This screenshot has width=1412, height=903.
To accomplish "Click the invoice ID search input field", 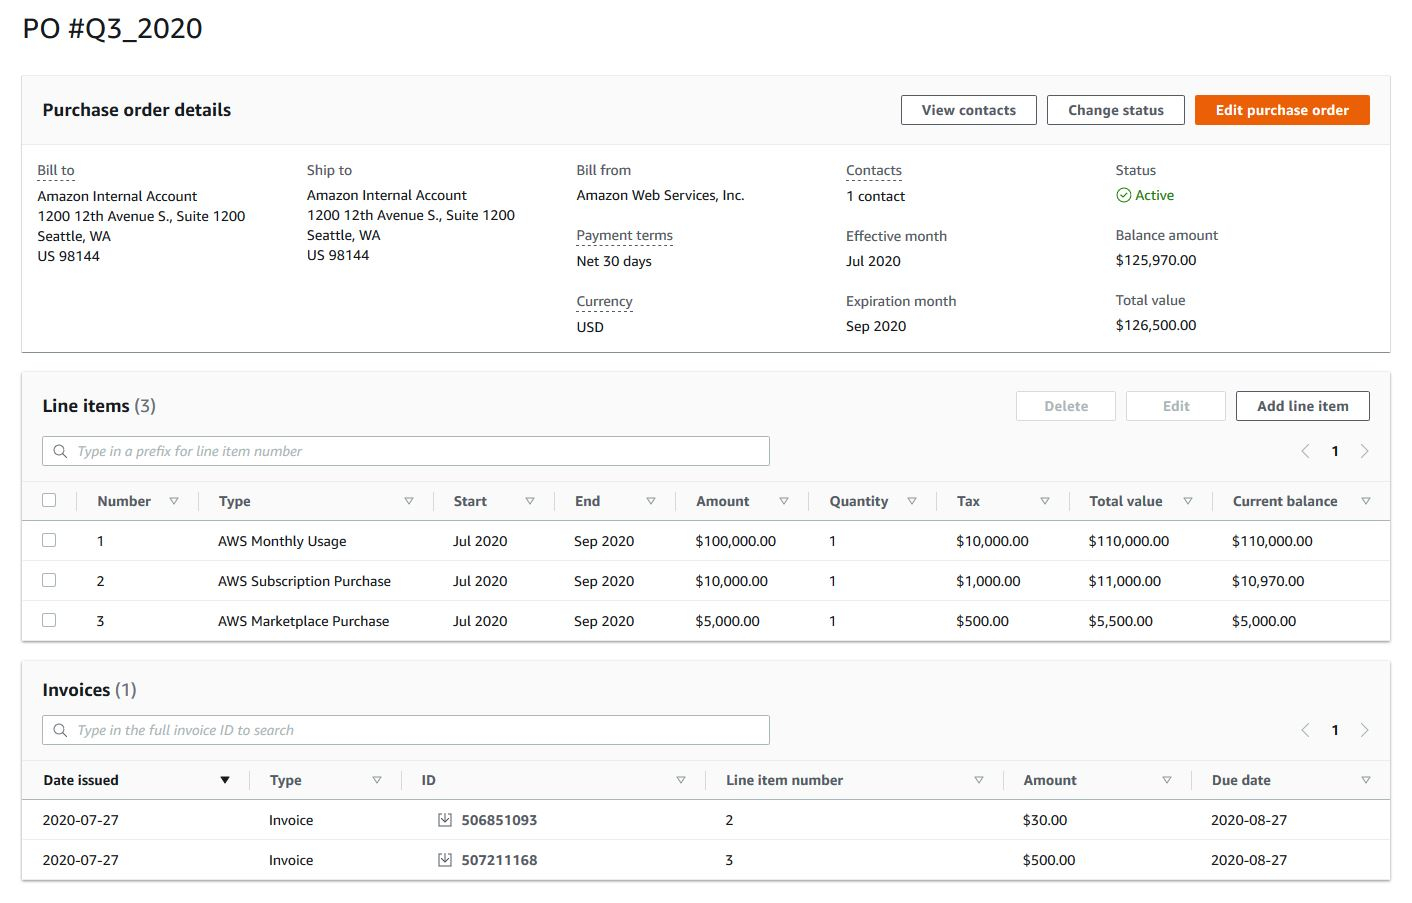I will point(400,730).
